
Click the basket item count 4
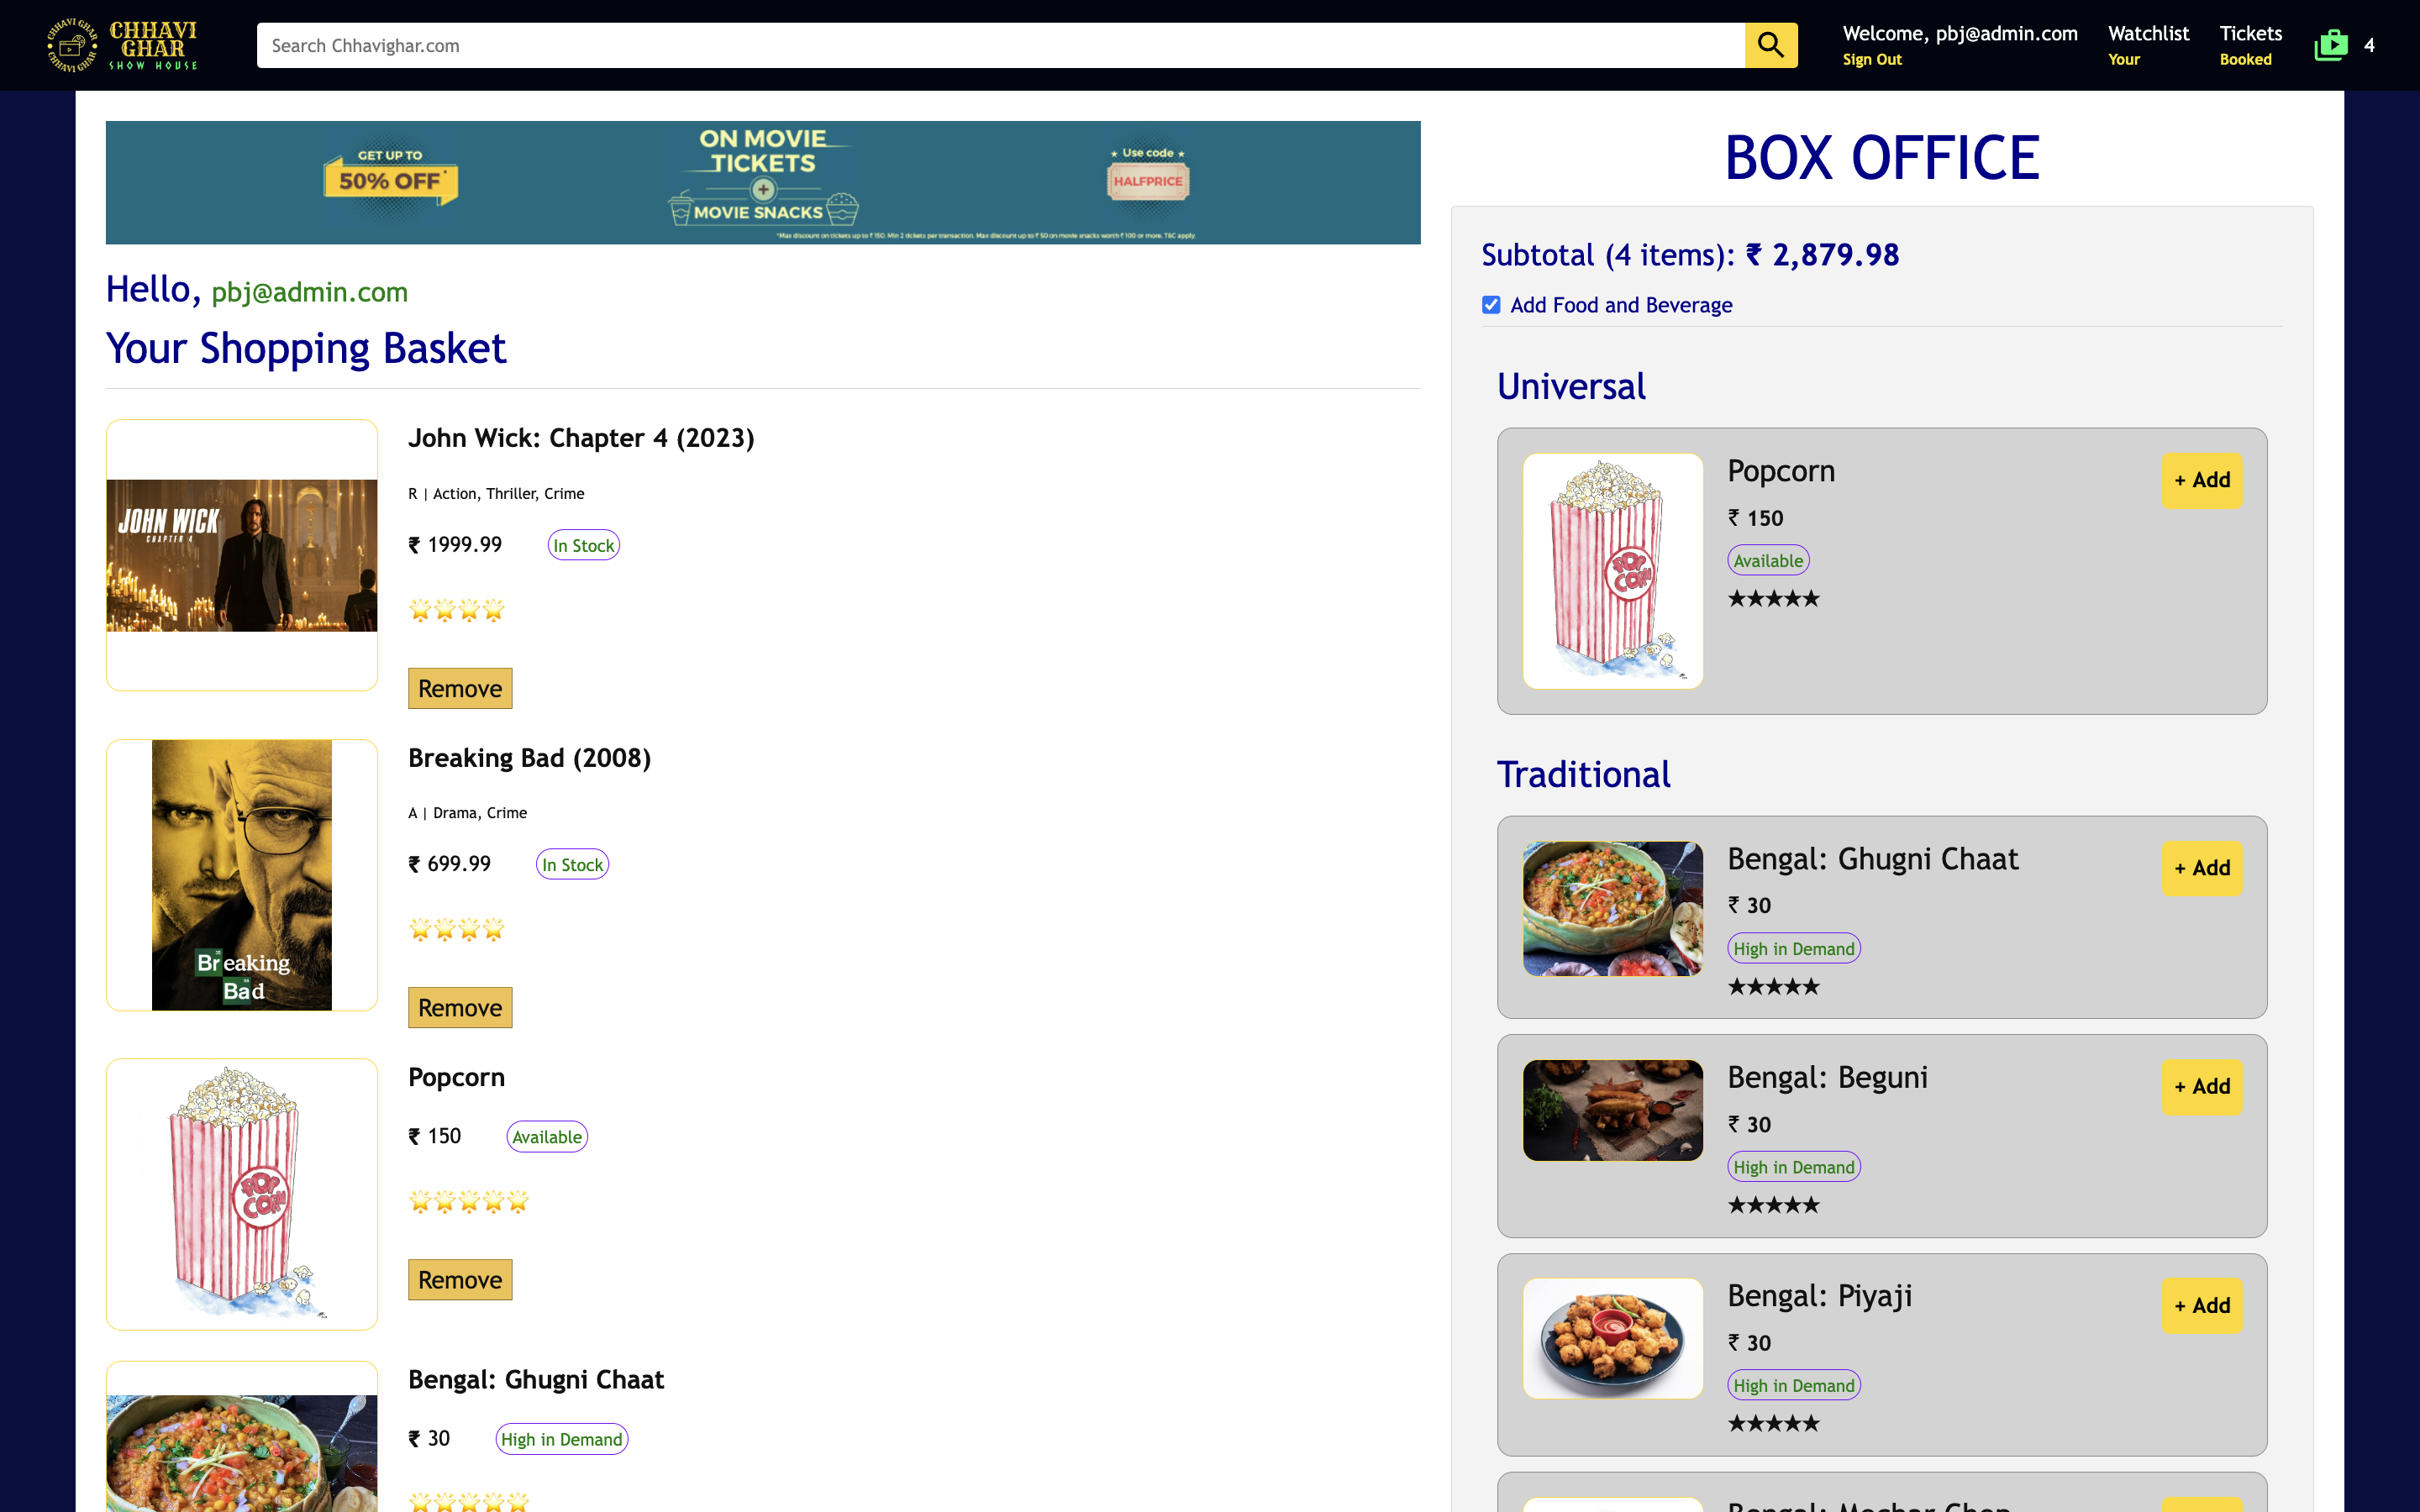click(2368, 45)
